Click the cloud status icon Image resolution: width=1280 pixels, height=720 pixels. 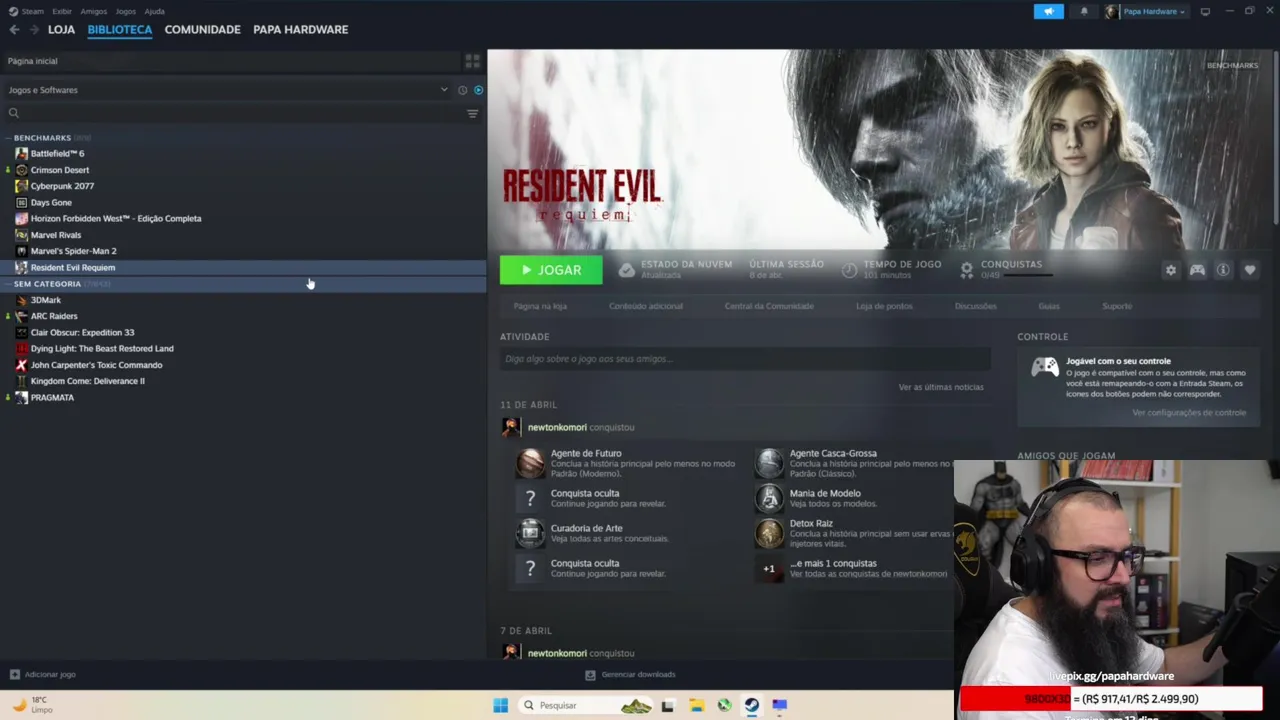[x=626, y=270]
